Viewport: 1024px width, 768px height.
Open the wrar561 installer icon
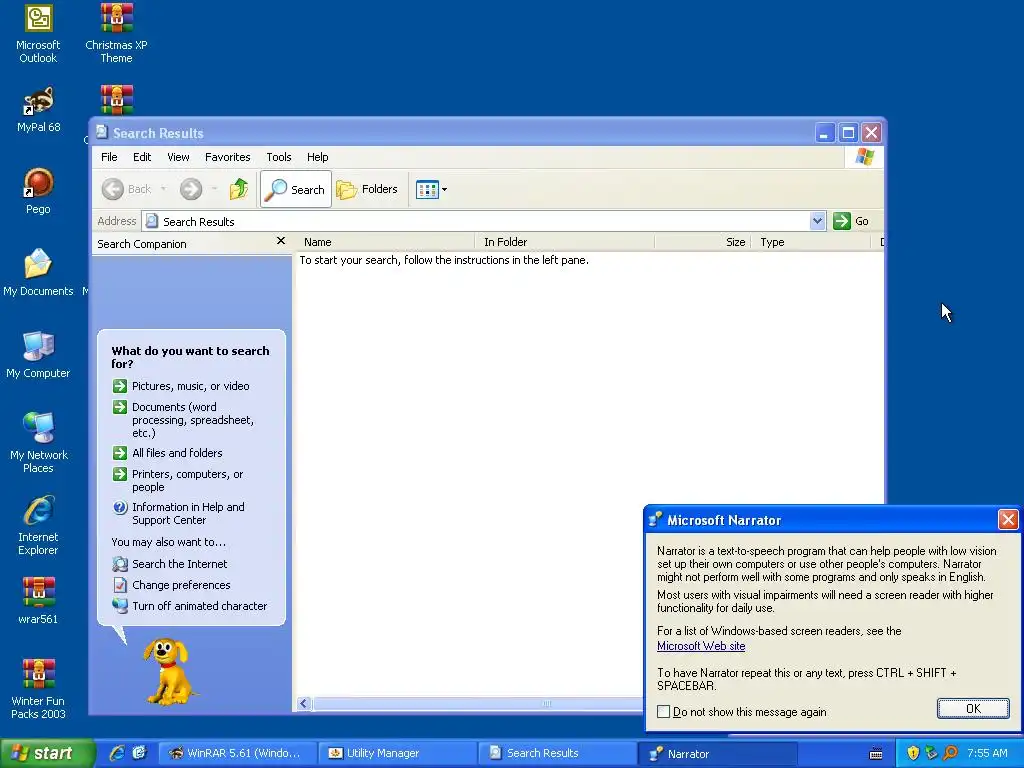tap(38, 601)
